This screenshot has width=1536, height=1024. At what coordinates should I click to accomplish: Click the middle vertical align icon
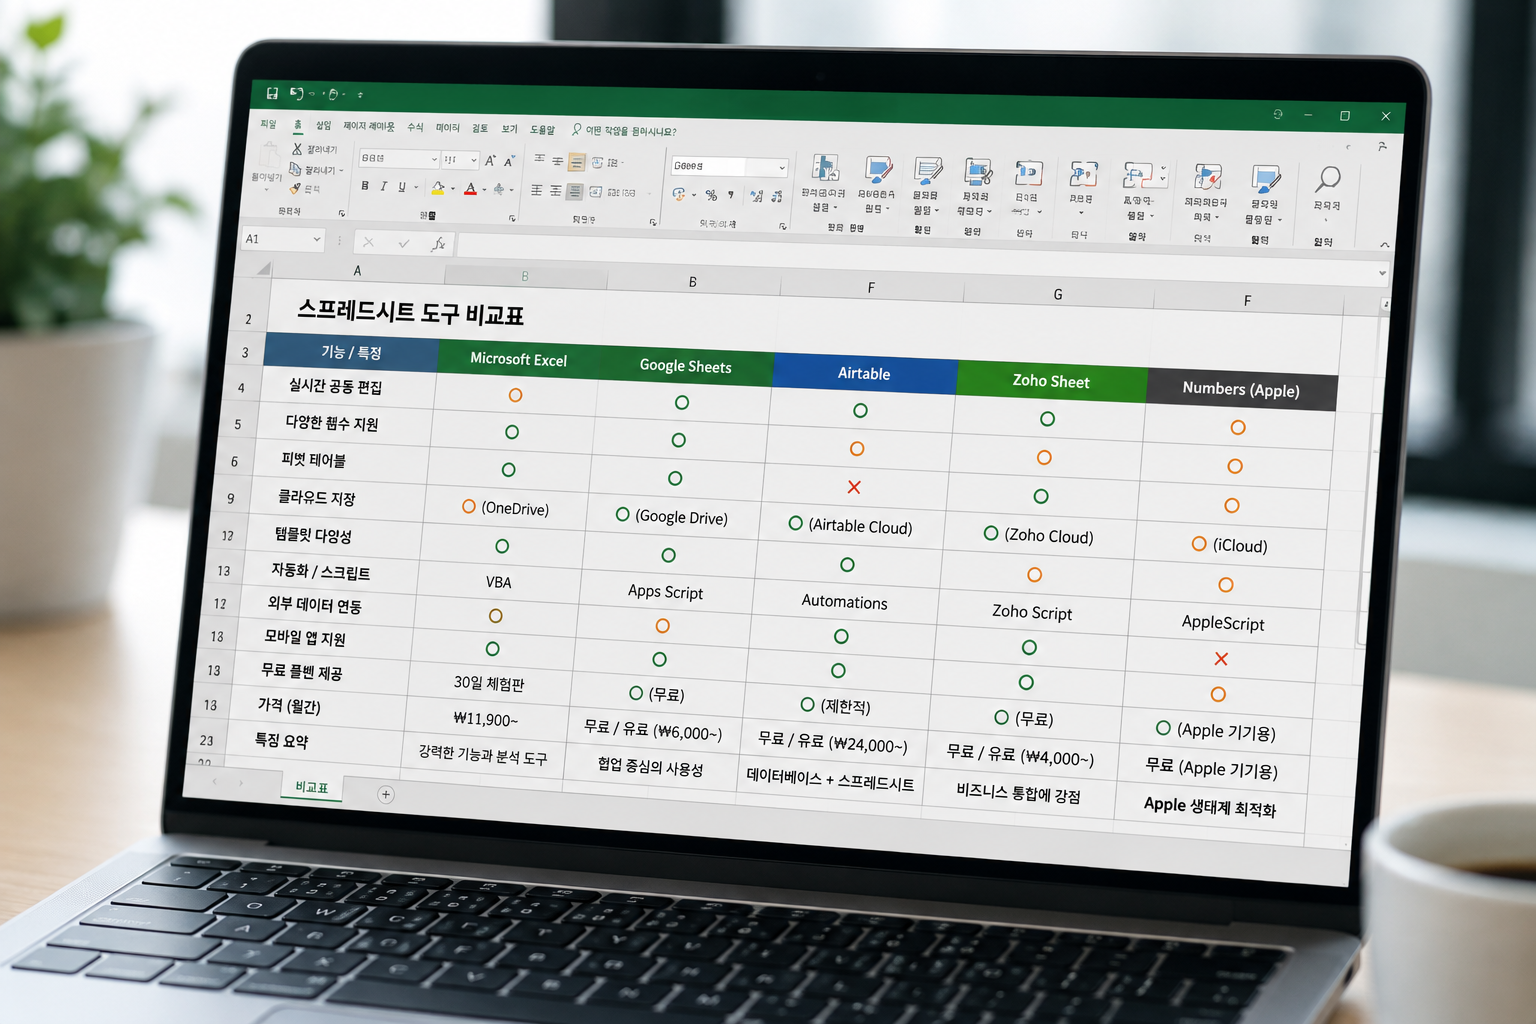(558, 161)
